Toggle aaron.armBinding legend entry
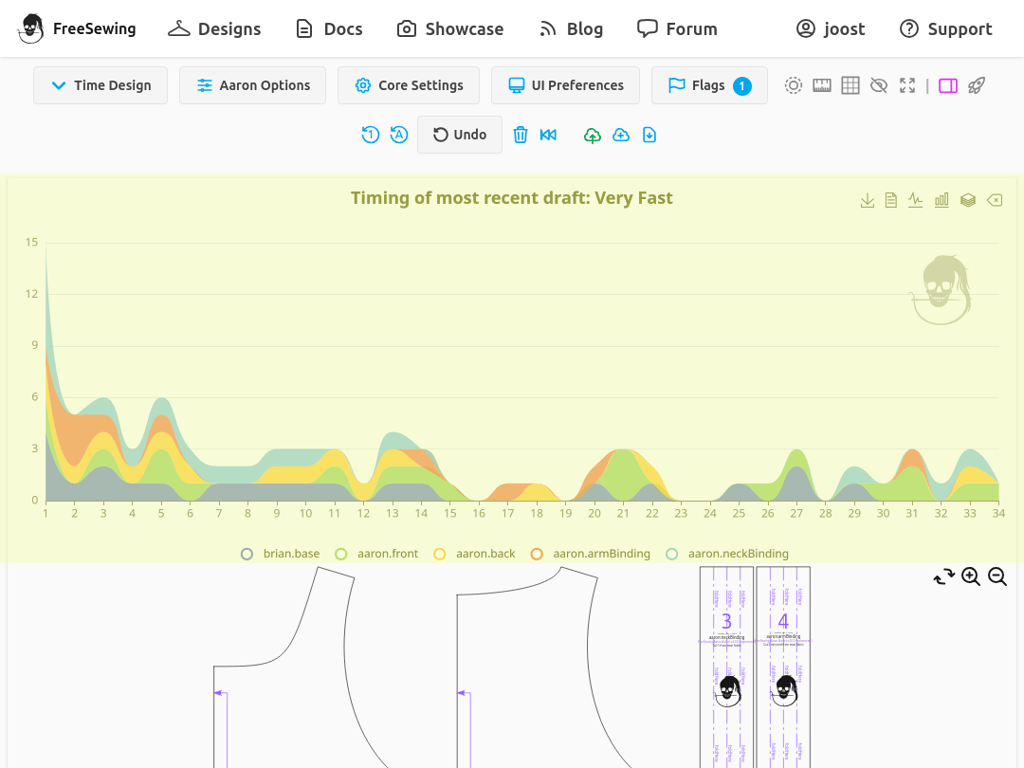 590,554
